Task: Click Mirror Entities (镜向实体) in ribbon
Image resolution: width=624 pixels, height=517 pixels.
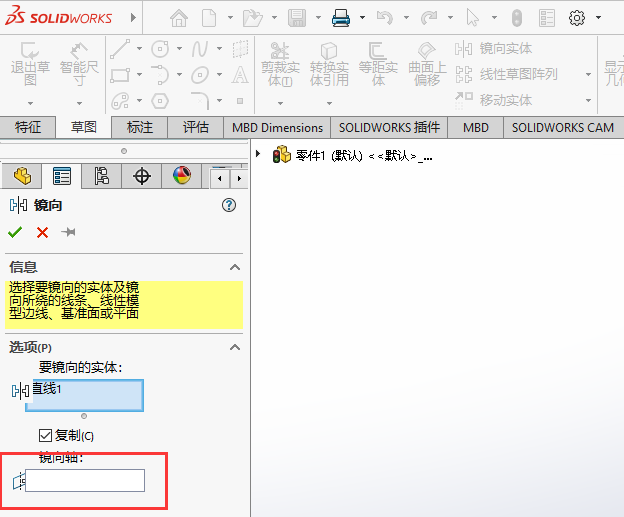Action: (x=493, y=49)
